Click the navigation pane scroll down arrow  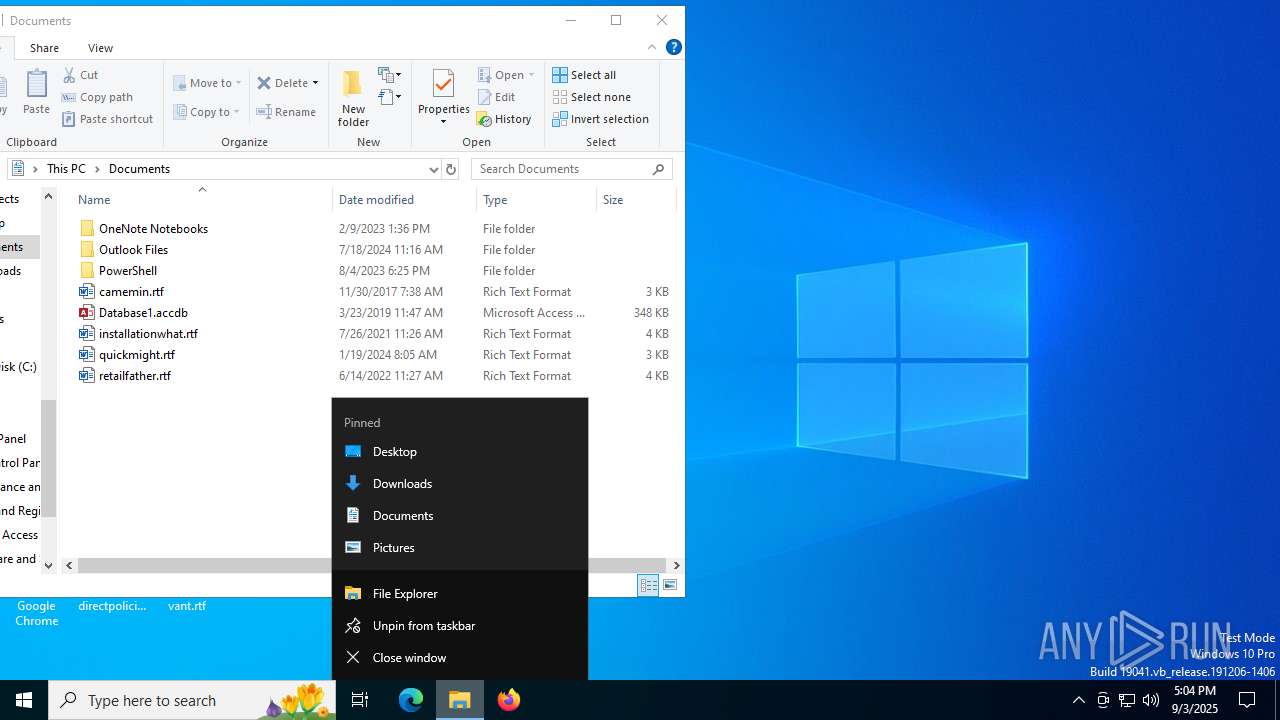48,565
